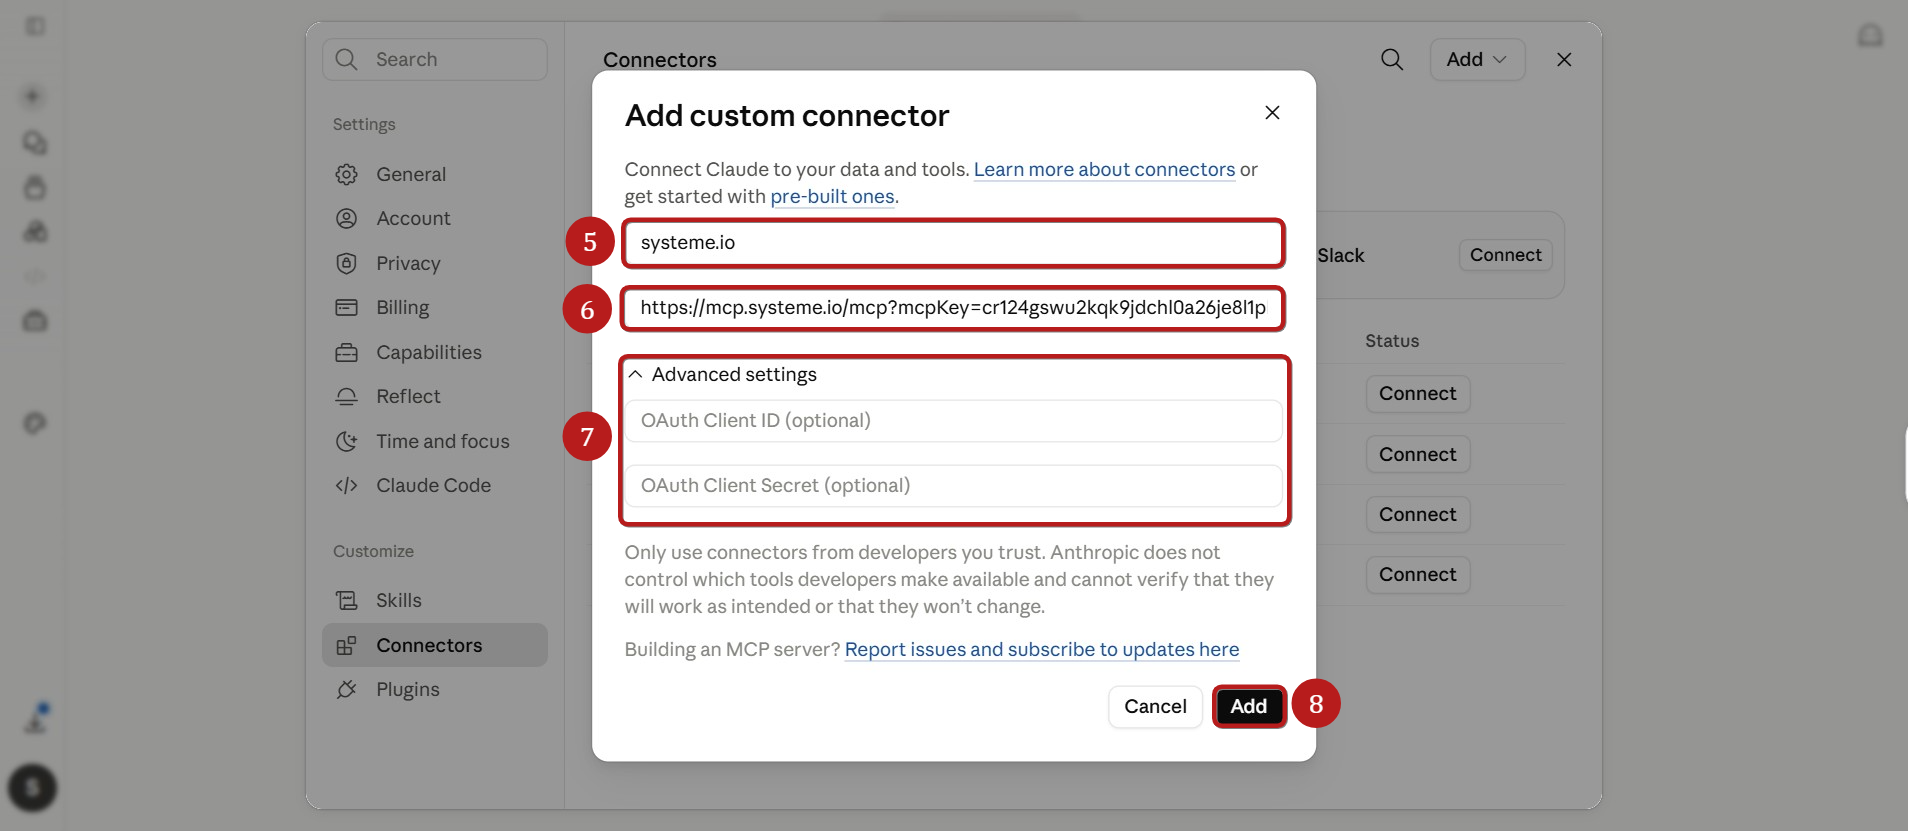Collapse the Advanced settings section
The height and width of the screenshot is (831, 1908).
click(635, 374)
